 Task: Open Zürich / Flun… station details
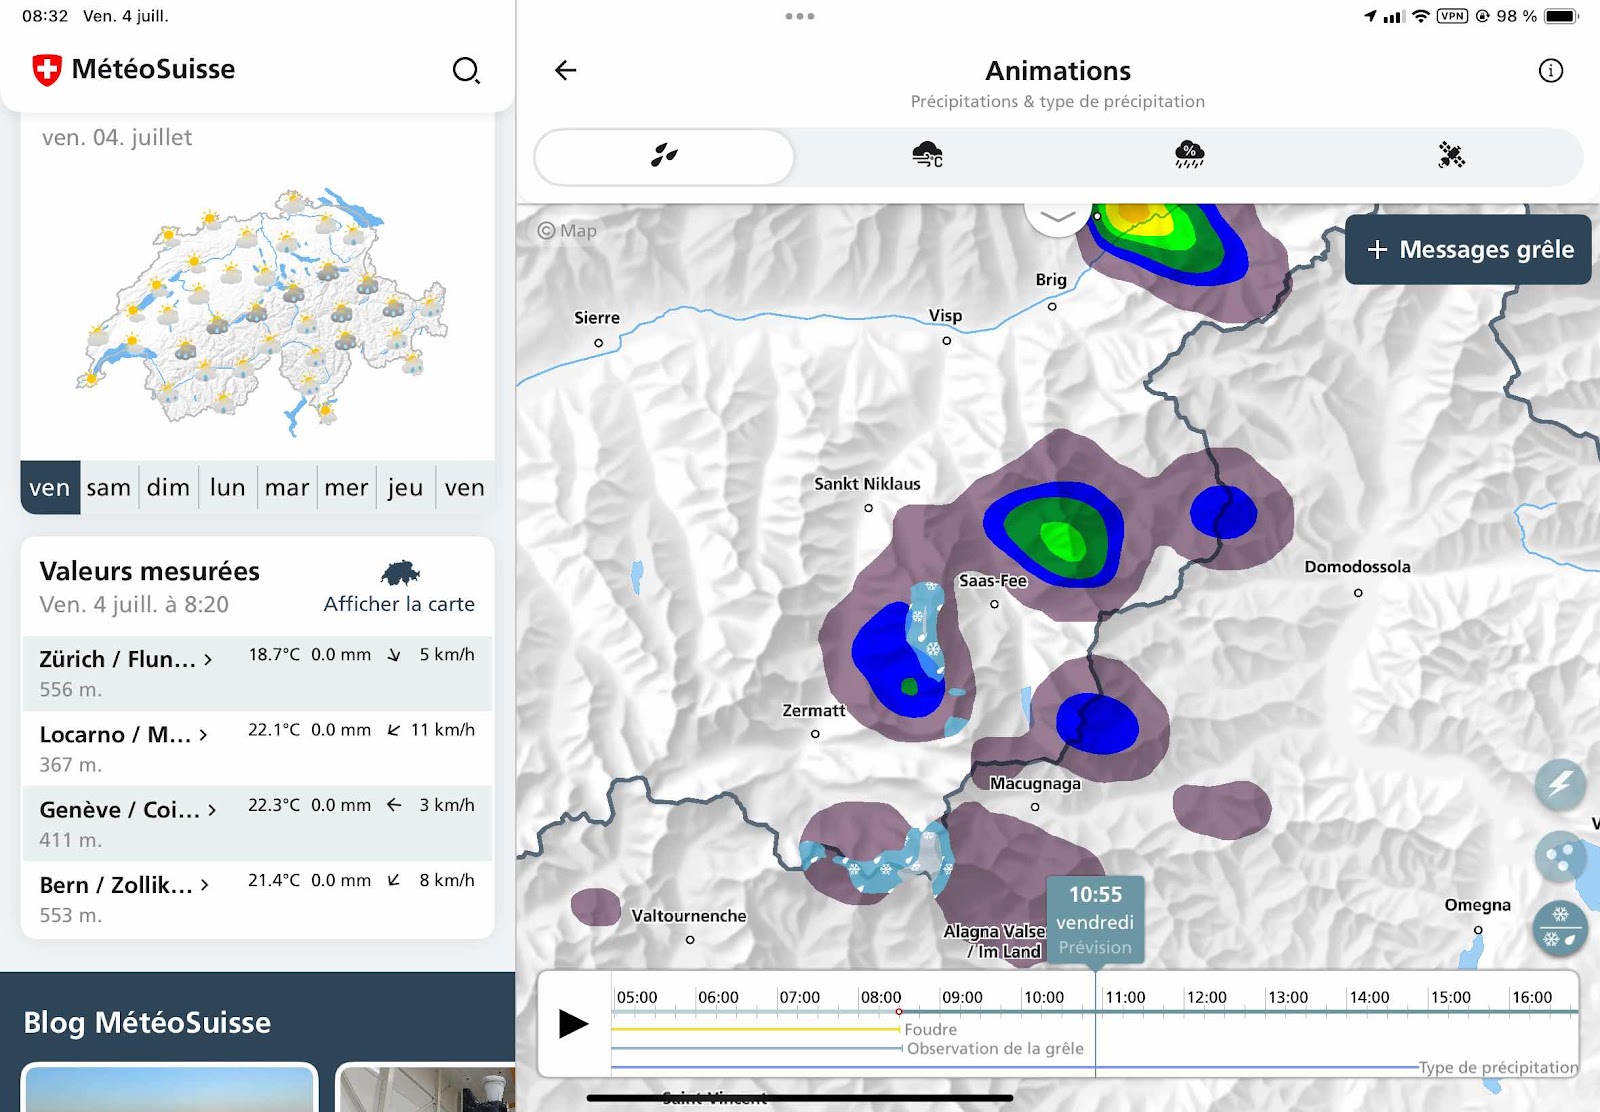[257, 673]
